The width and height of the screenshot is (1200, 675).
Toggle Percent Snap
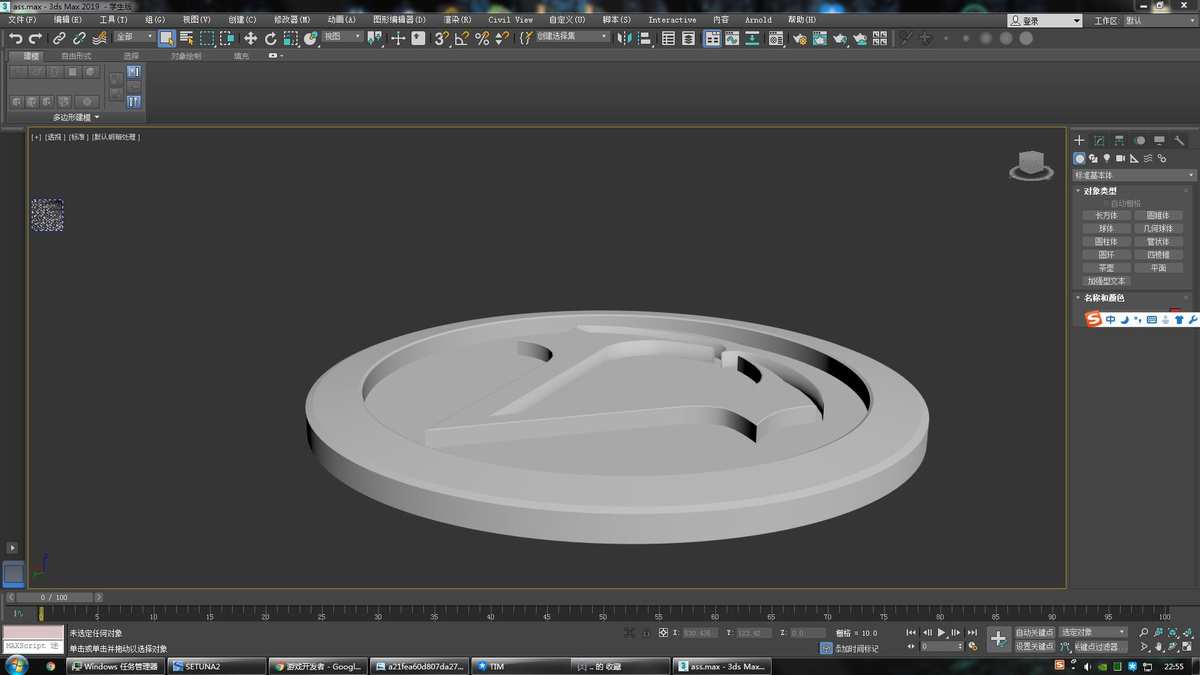point(482,38)
